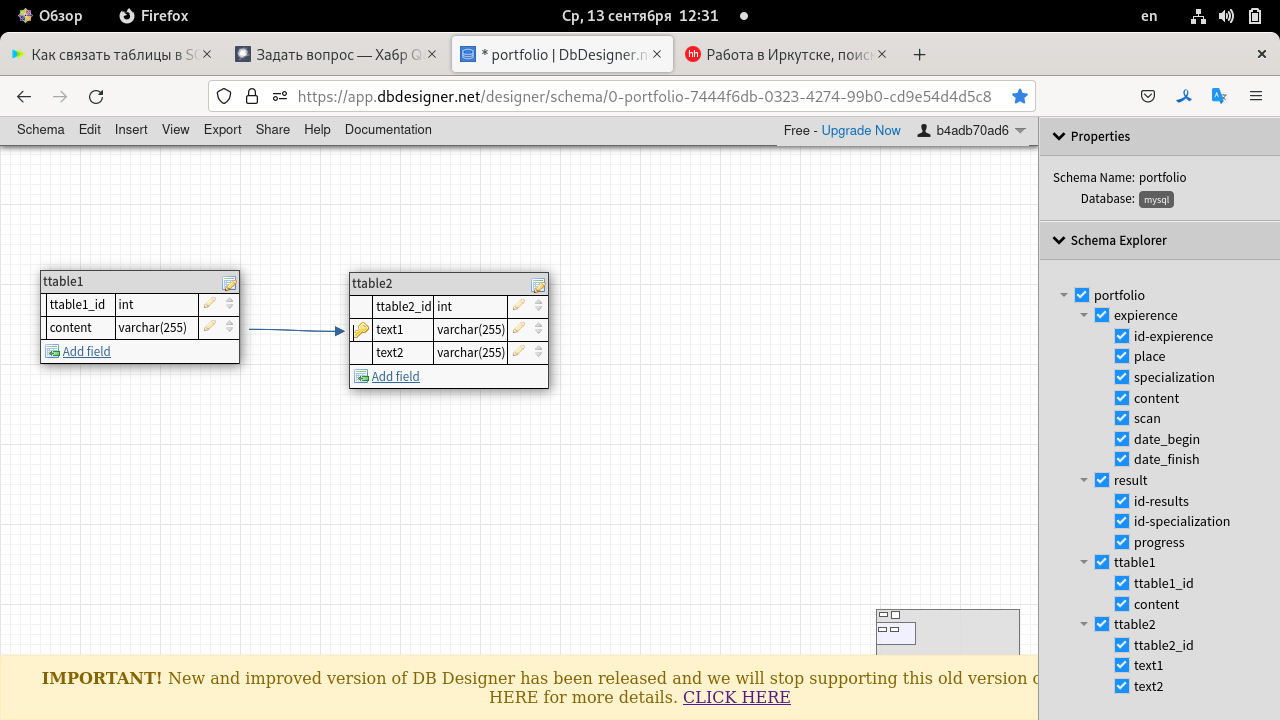Open the Insert menu
The width and height of the screenshot is (1280, 720).
[x=131, y=130]
